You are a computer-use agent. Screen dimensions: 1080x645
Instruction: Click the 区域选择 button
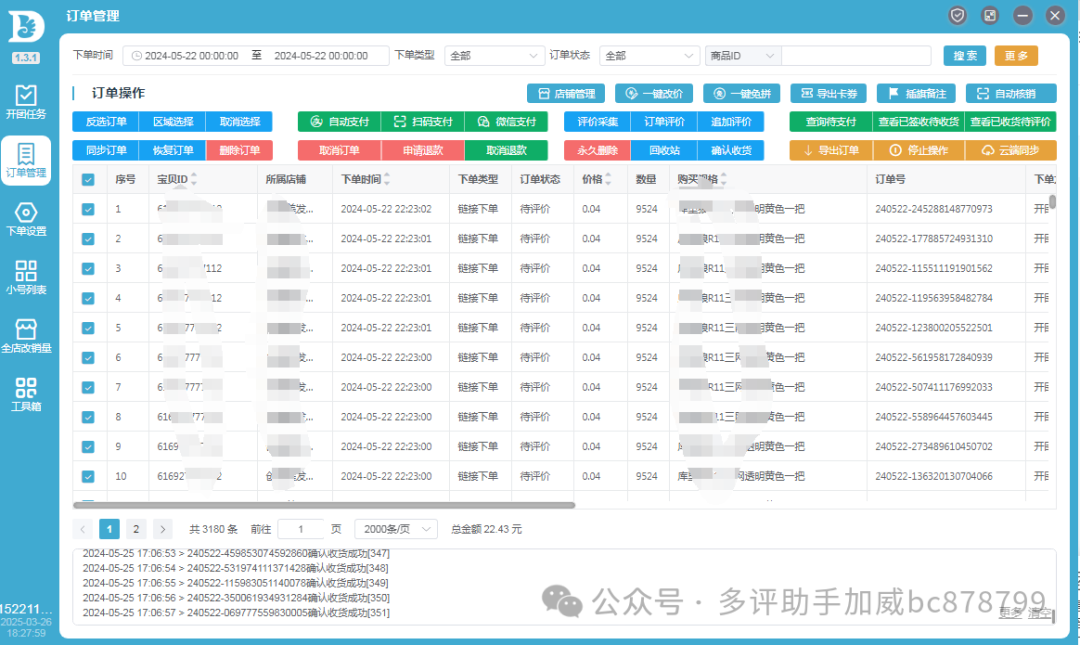tap(172, 121)
